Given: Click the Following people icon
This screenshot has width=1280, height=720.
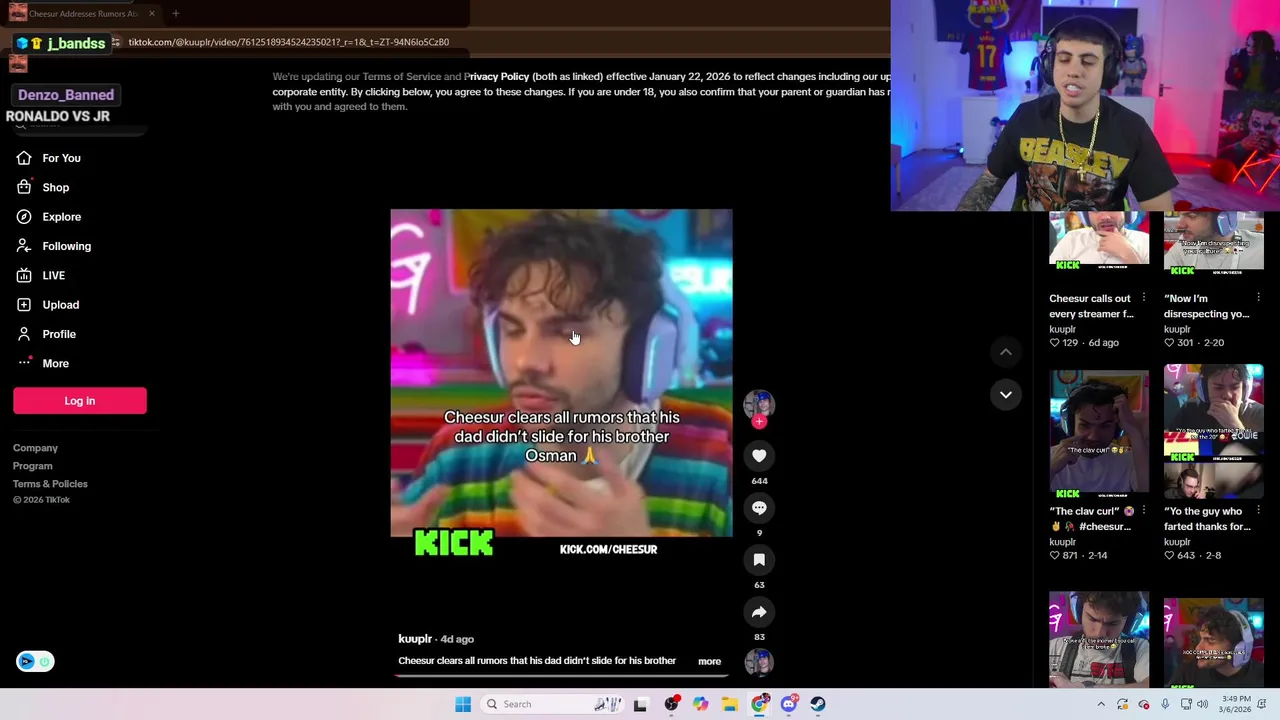Looking at the screenshot, I should point(24,246).
